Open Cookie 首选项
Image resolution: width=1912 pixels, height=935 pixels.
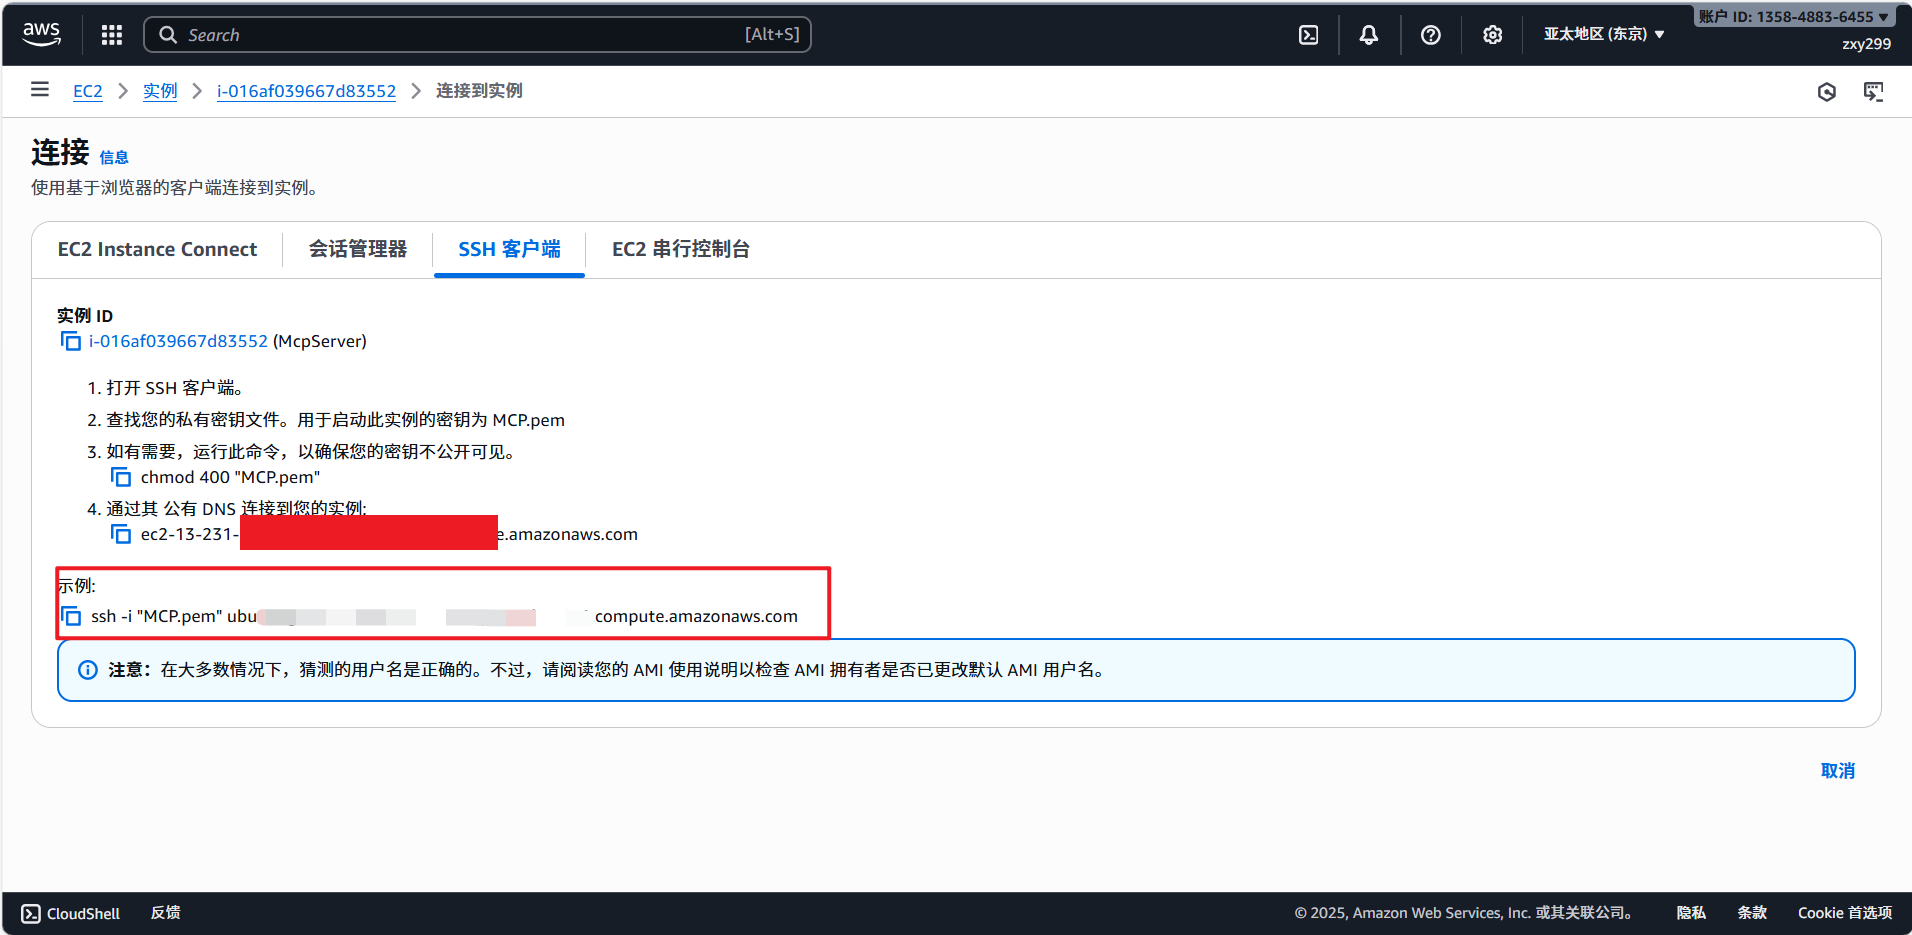coord(1845,913)
